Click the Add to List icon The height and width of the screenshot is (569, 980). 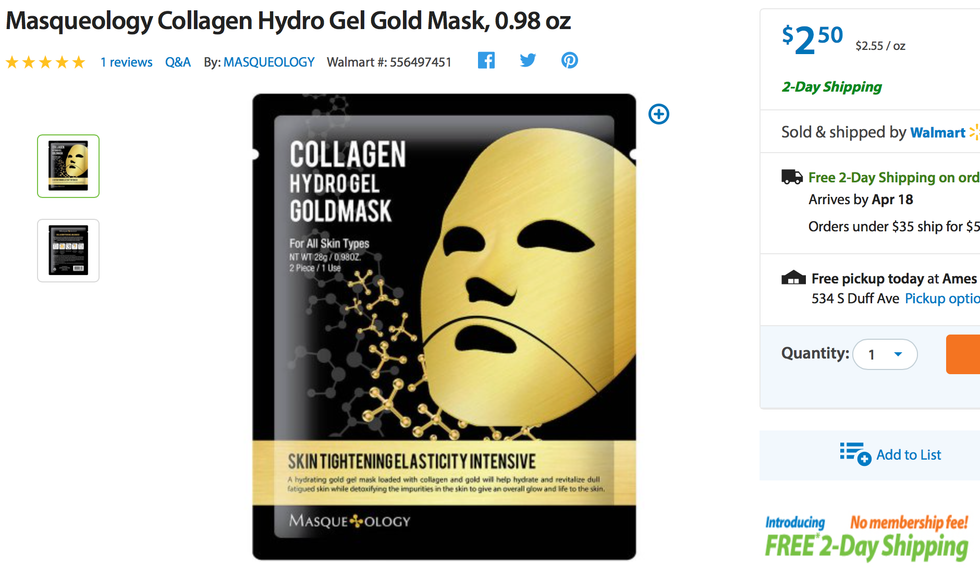[x=855, y=454]
